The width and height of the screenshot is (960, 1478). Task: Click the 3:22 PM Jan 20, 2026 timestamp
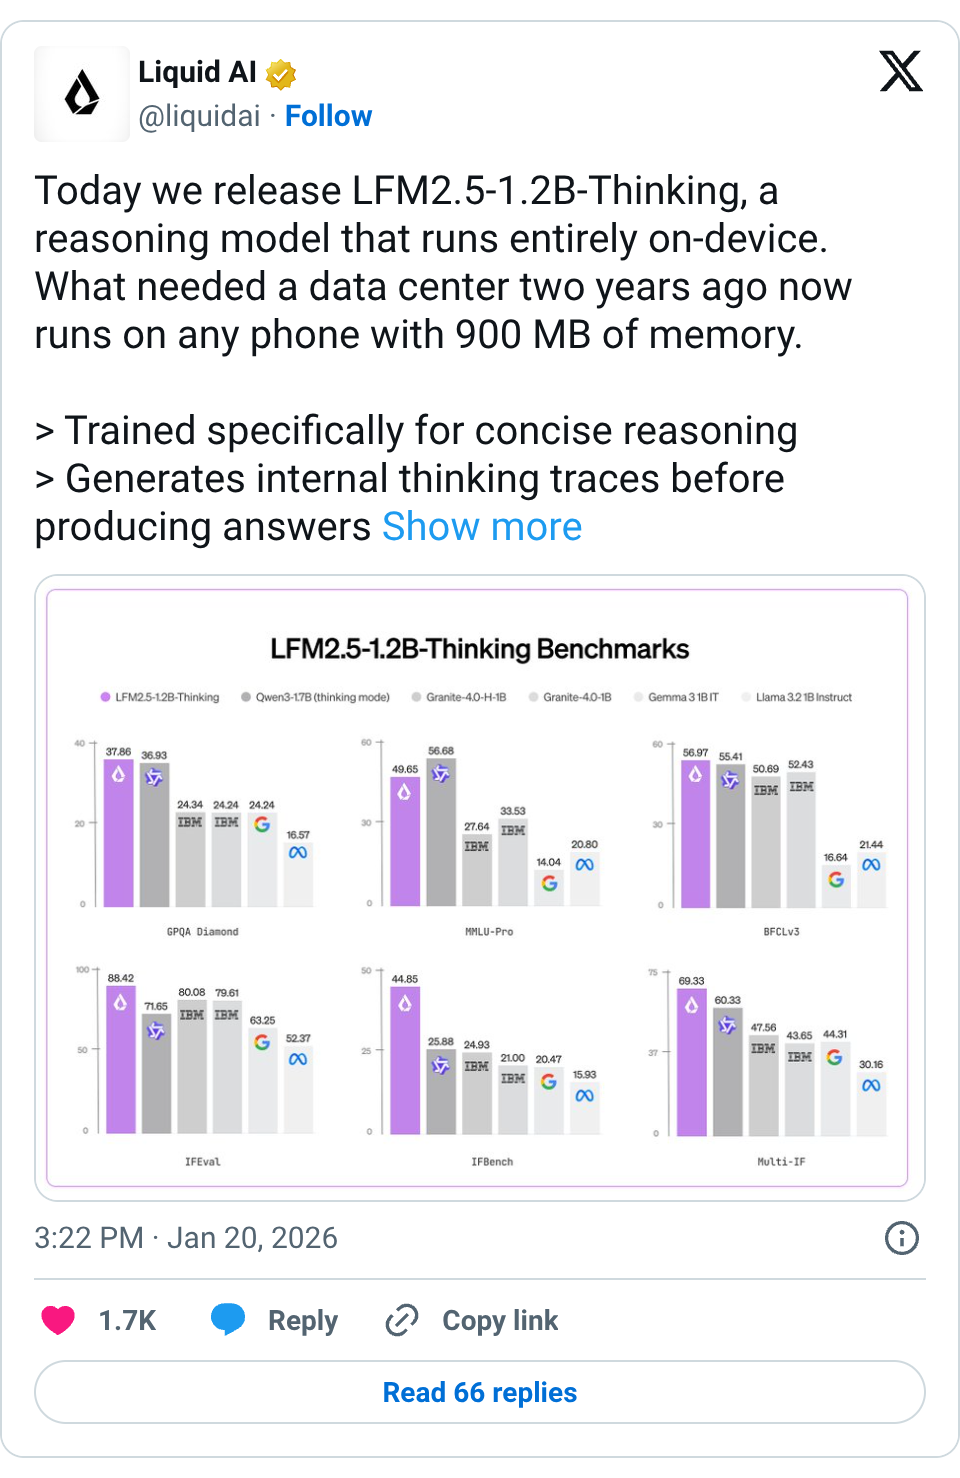[x=186, y=1238]
